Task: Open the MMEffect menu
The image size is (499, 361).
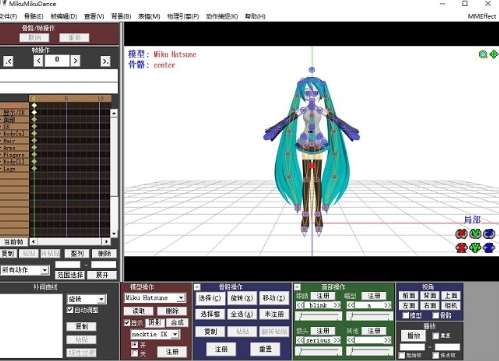Action: (482, 16)
